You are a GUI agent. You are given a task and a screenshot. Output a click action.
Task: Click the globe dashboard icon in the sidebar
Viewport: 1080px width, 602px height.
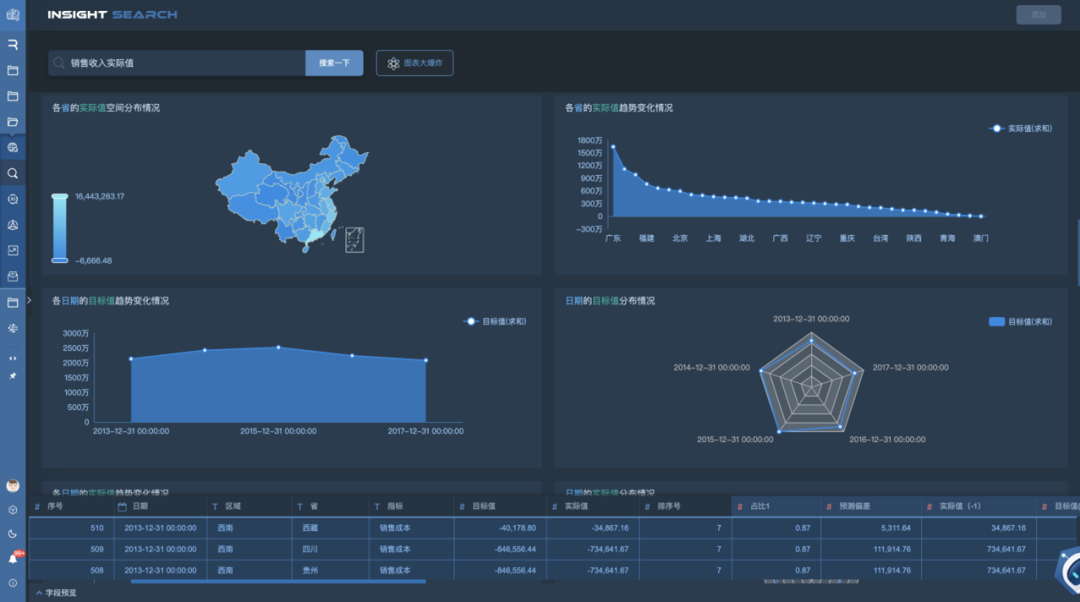pos(13,147)
